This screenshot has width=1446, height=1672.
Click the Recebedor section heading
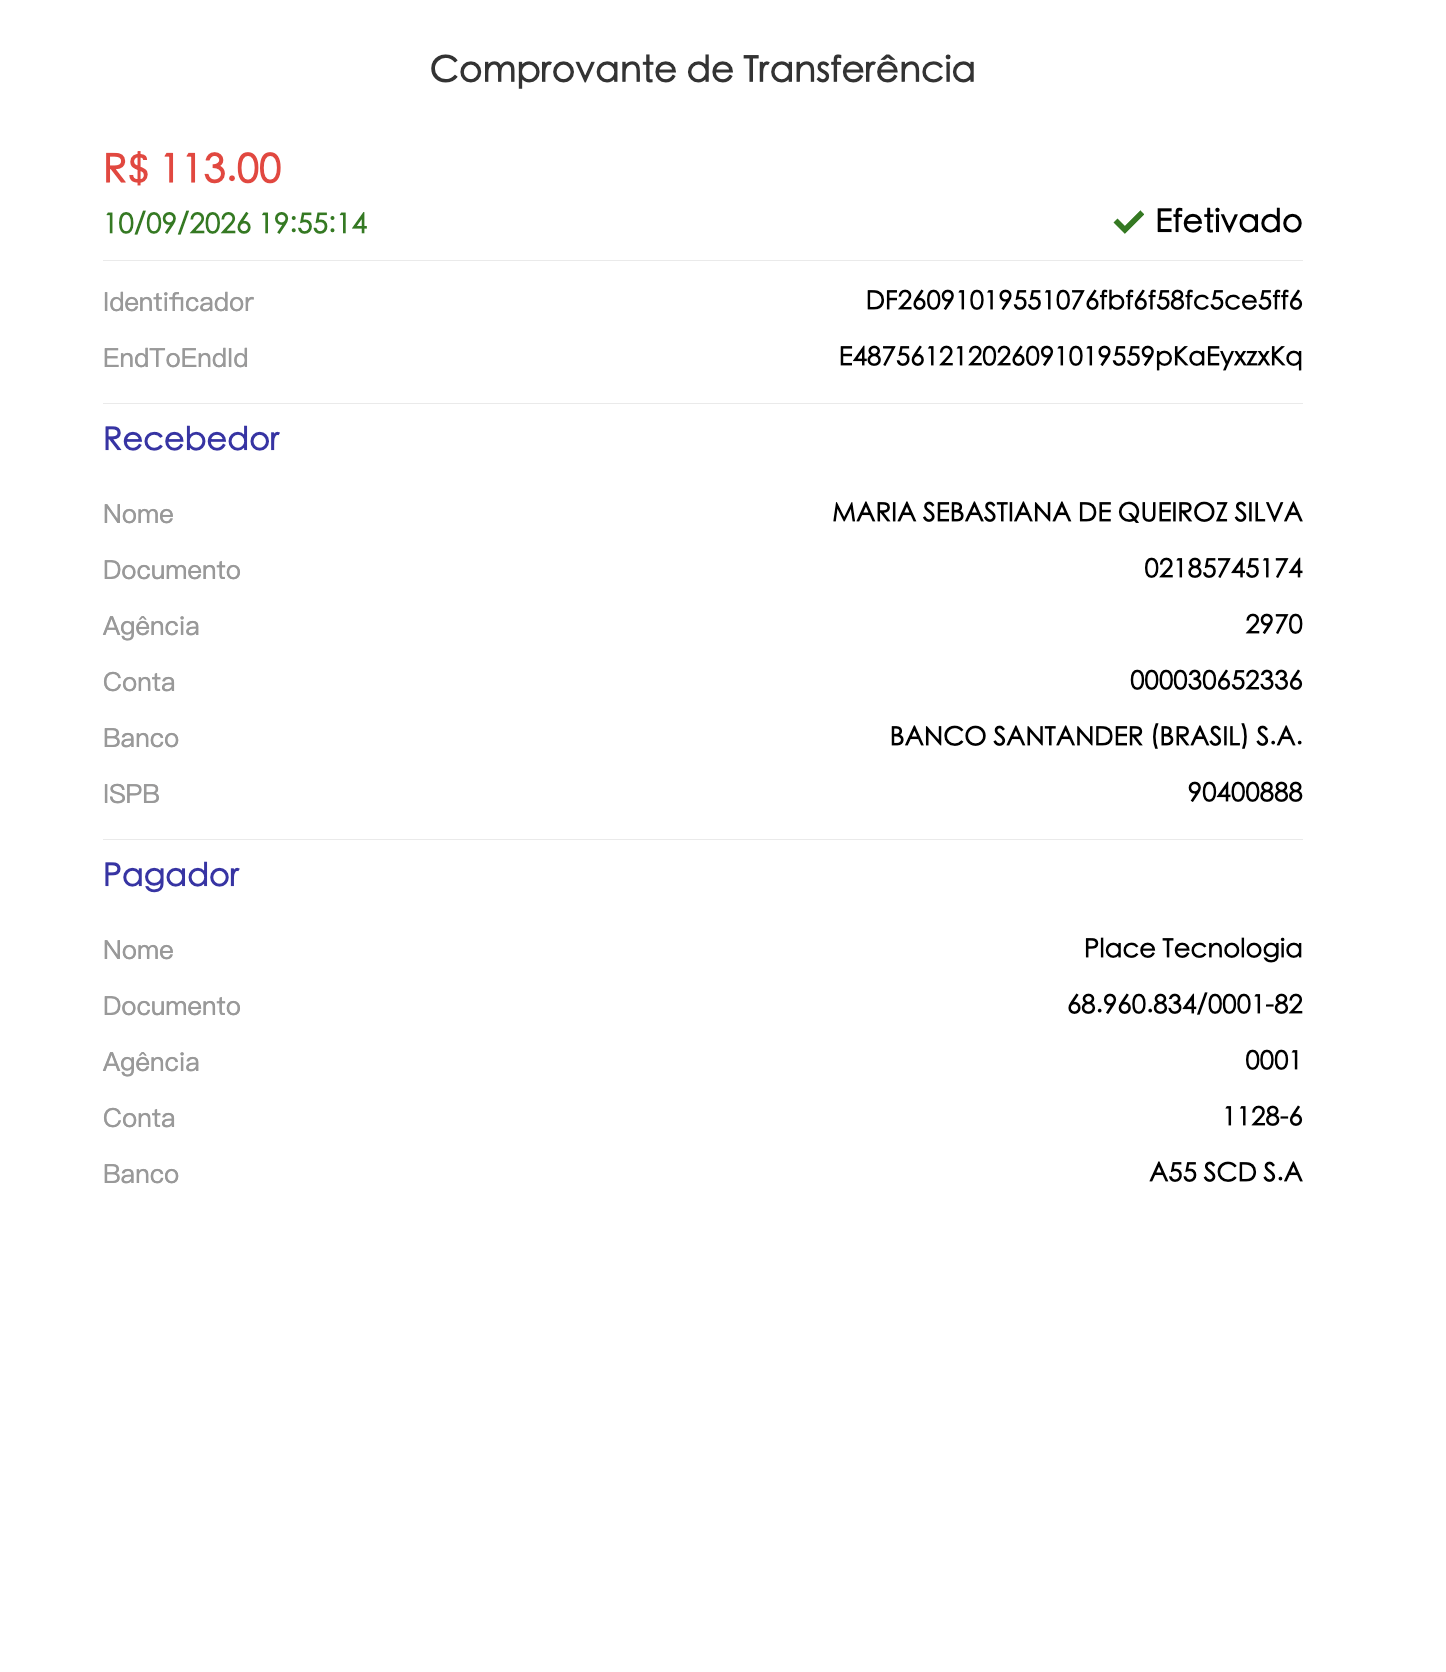pyautogui.click(x=191, y=439)
